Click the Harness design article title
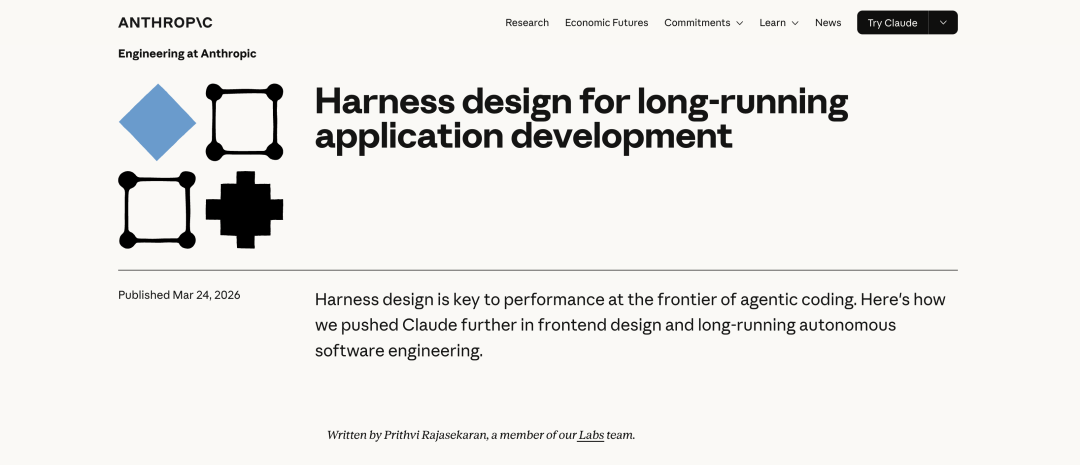Screen dimensions: 1080x465 [581, 118]
